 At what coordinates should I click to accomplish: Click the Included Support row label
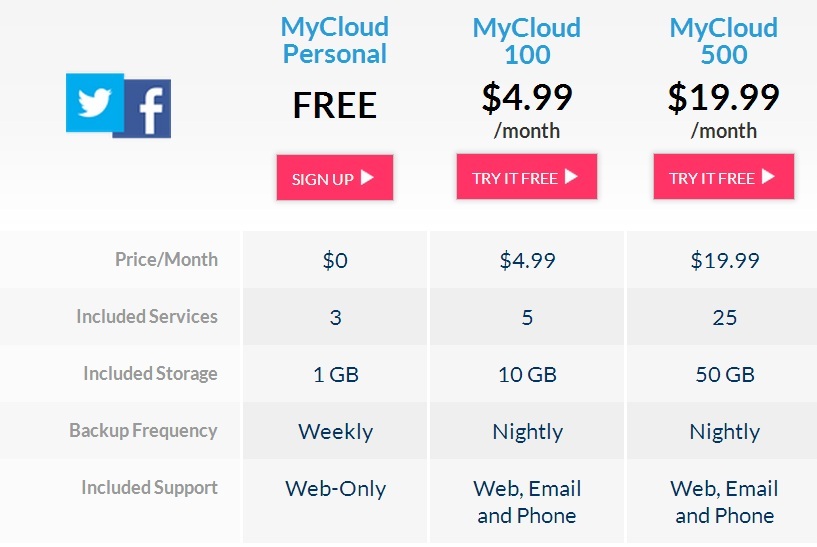tap(149, 488)
